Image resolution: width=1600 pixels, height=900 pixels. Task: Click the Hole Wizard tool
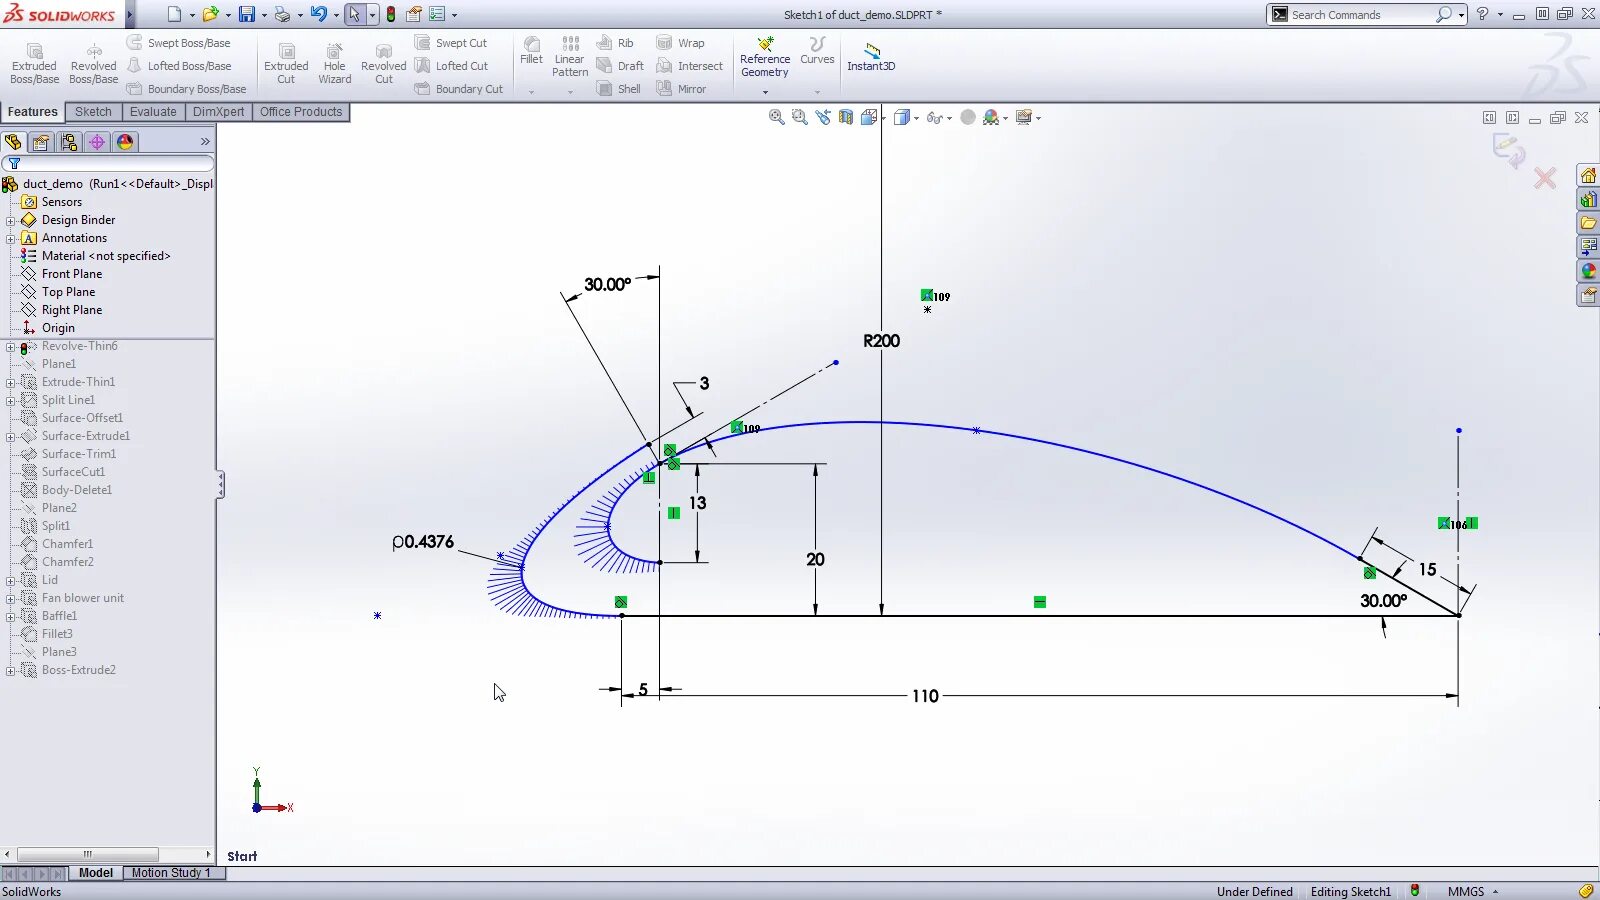coord(334,64)
